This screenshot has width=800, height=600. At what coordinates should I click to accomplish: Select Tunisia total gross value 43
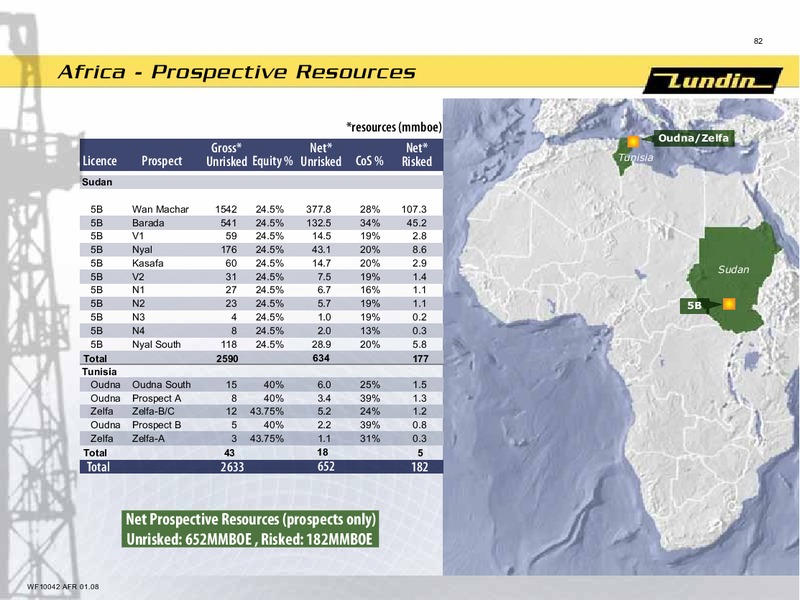pyautogui.click(x=229, y=453)
